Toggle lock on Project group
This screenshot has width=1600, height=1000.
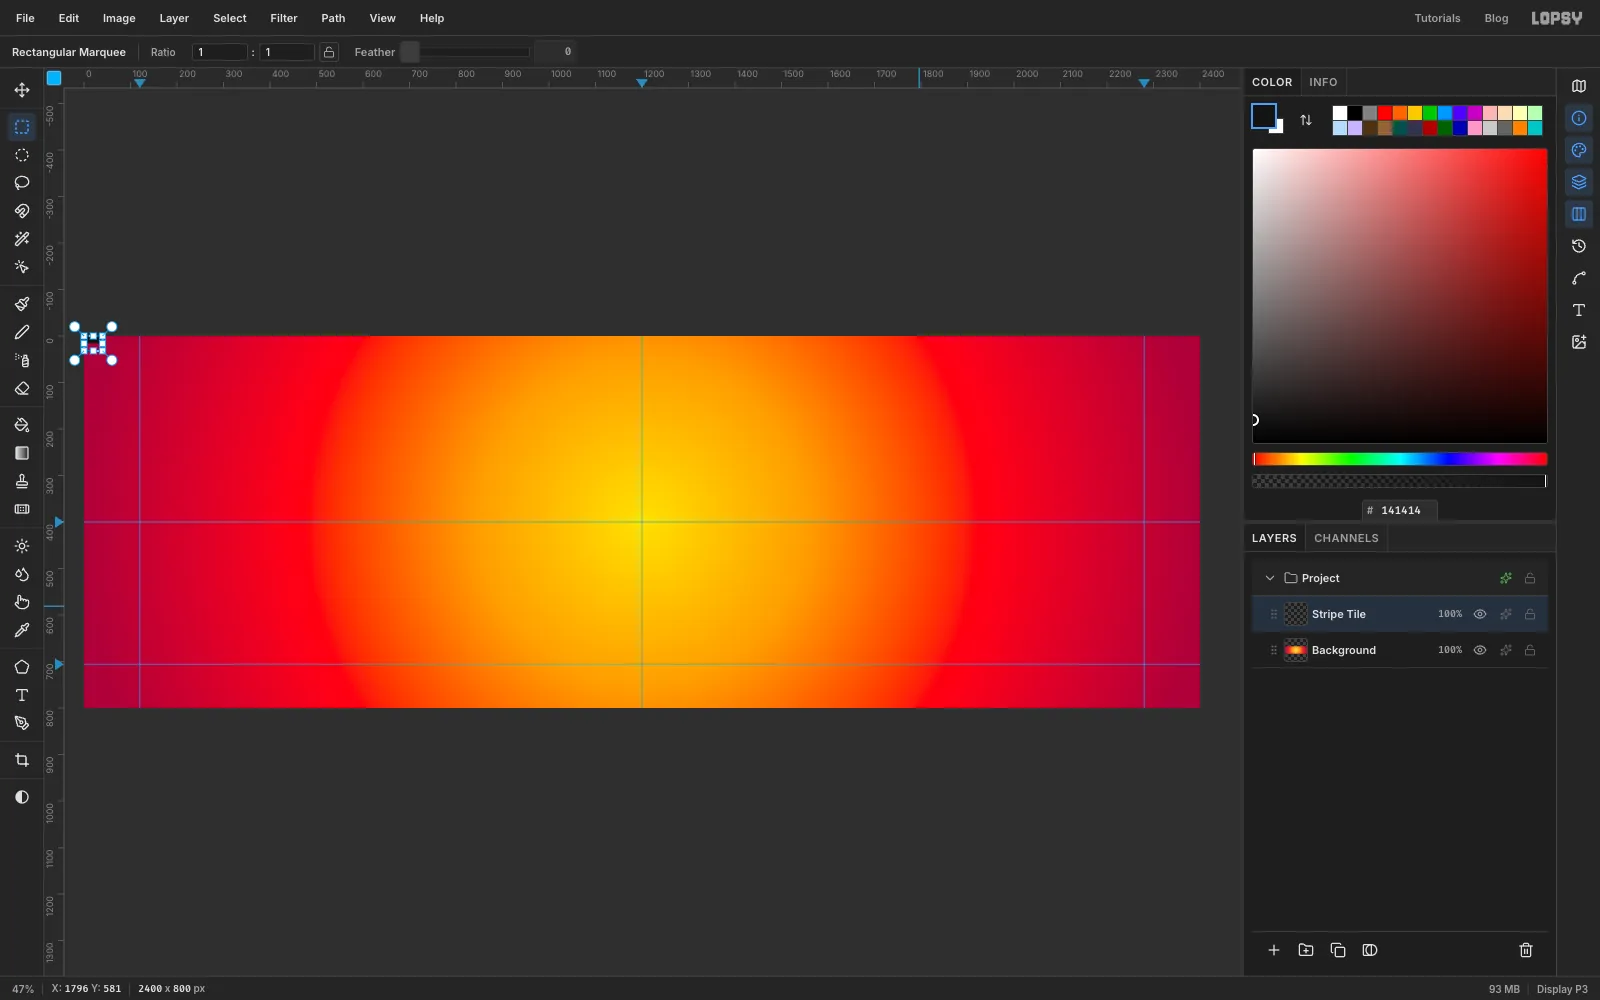point(1530,578)
